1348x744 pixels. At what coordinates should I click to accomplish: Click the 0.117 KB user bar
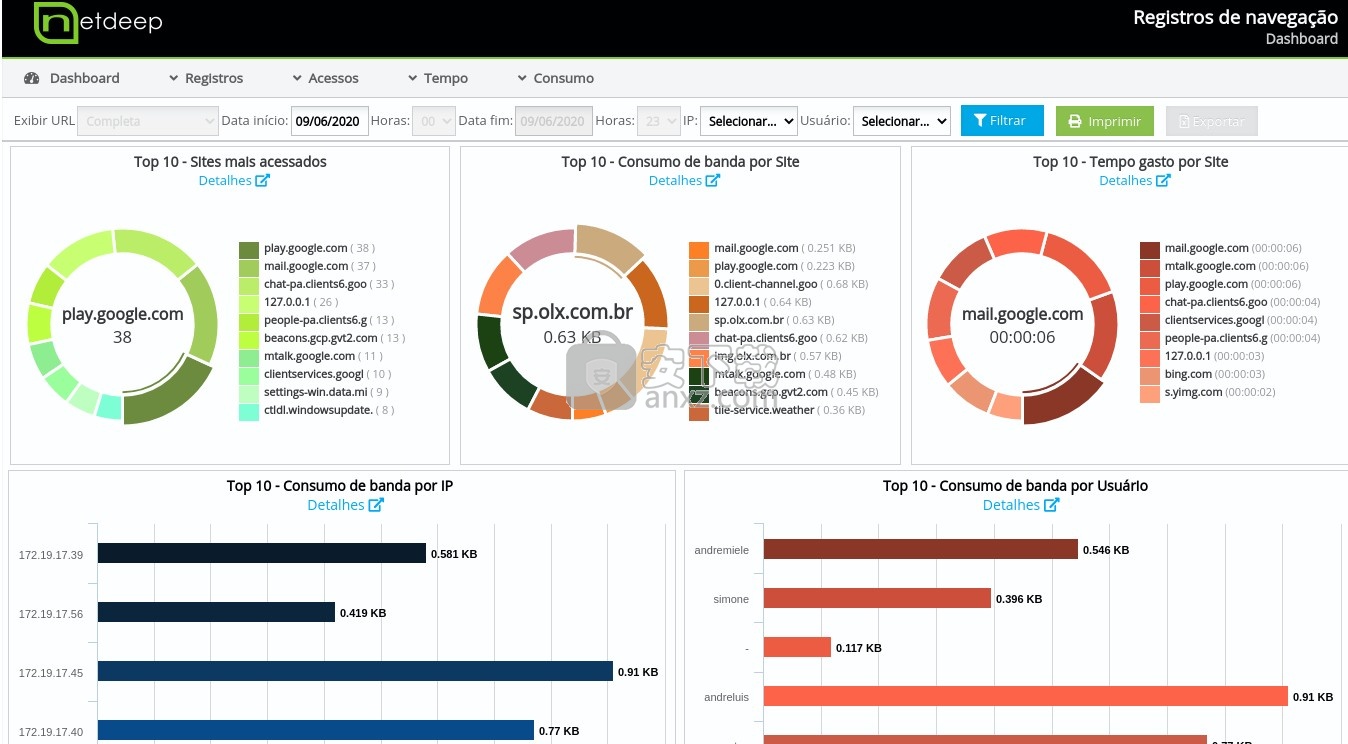click(x=797, y=647)
